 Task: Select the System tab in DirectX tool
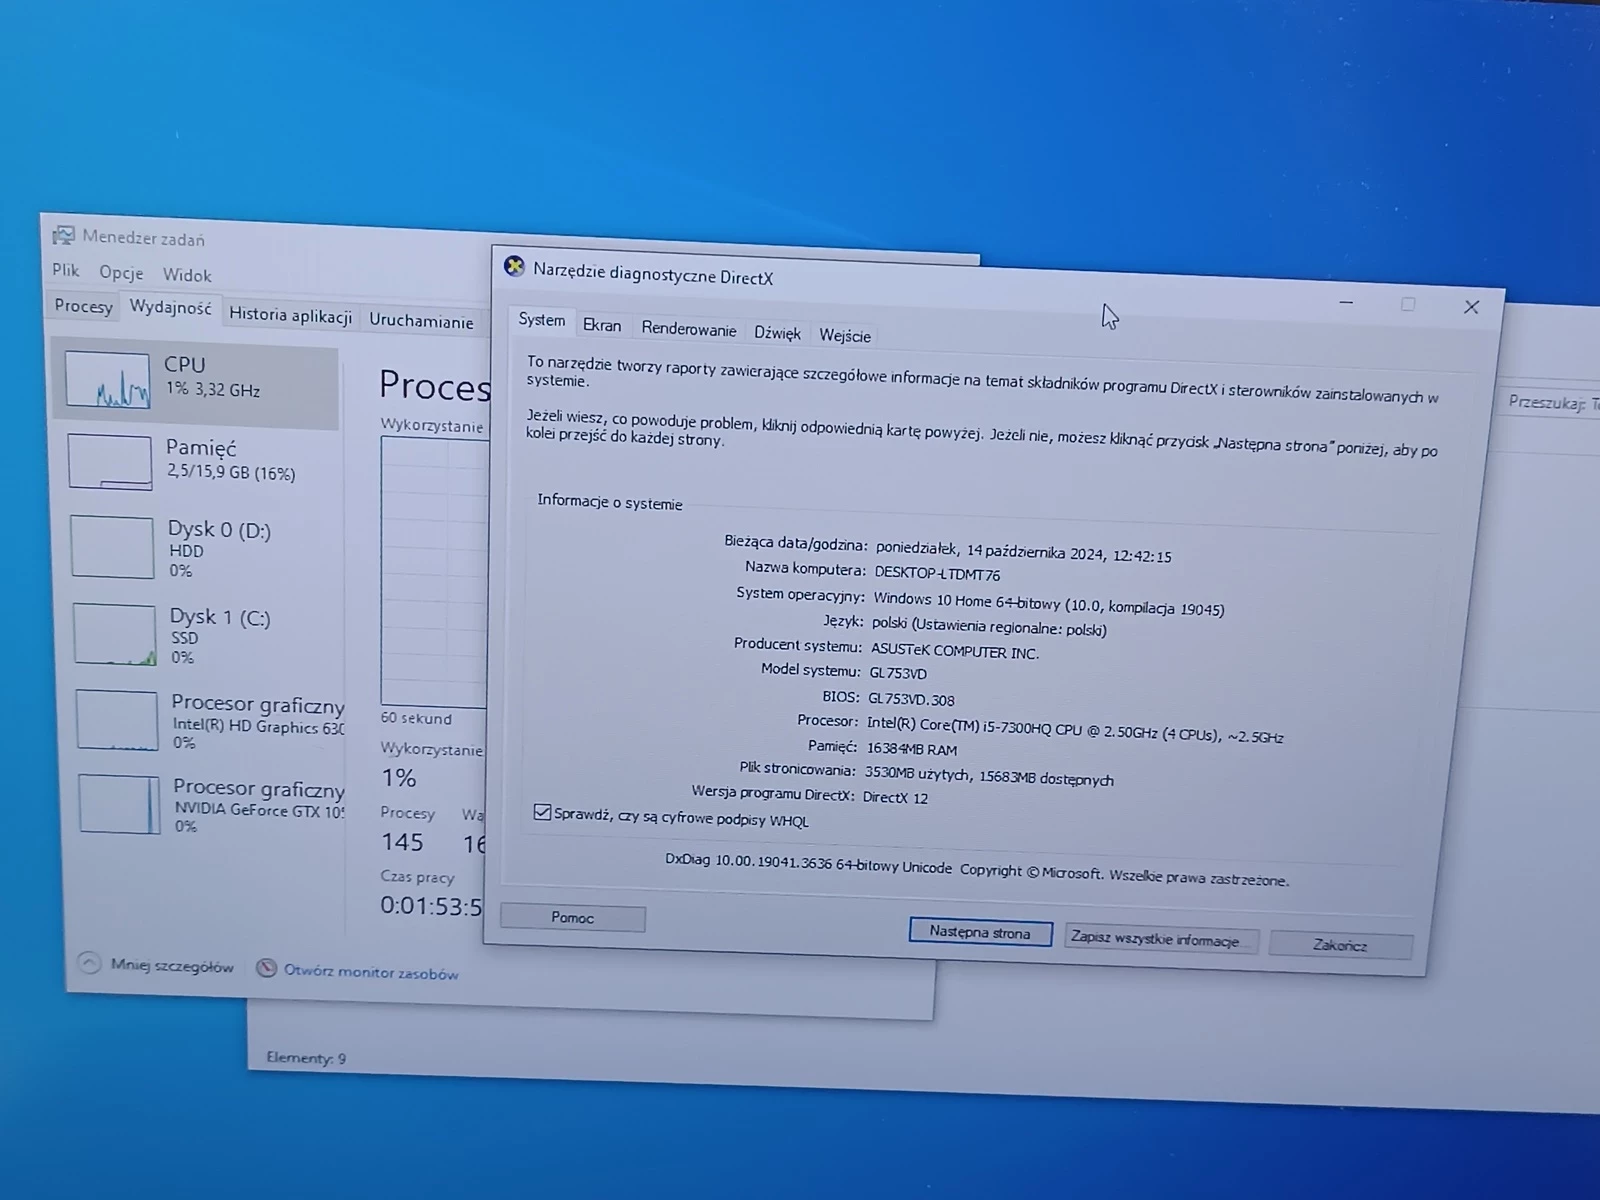[x=541, y=320]
